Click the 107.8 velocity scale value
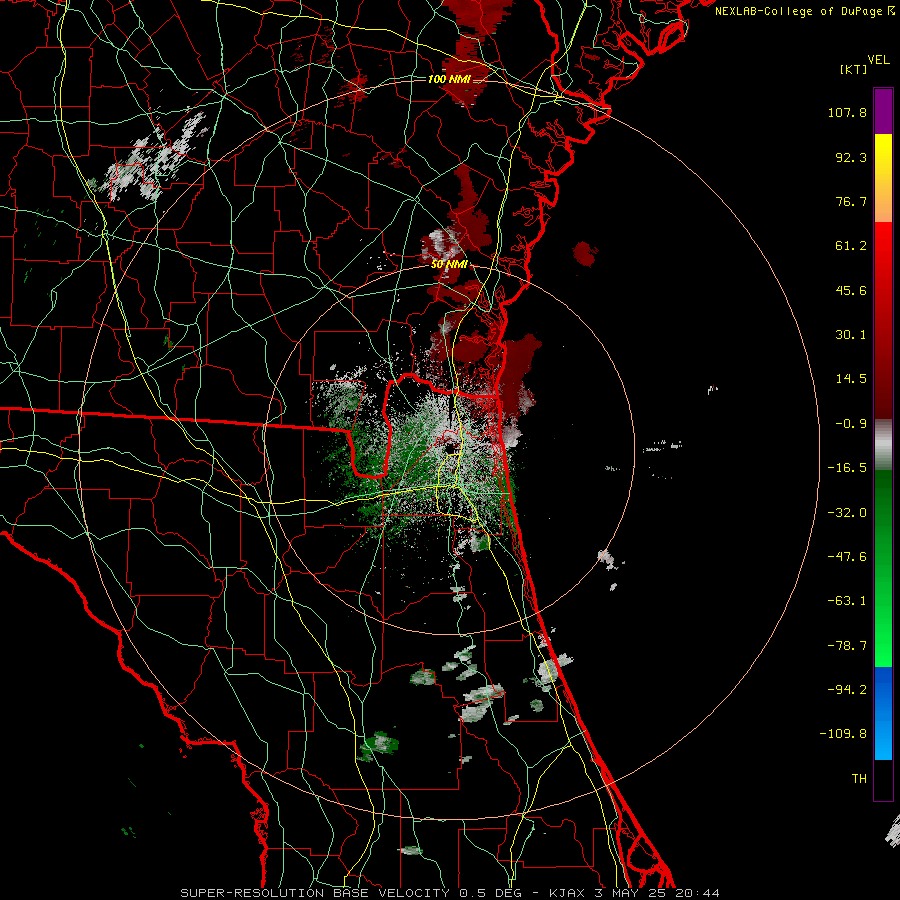The image size is (900, 900). (847, 112)
